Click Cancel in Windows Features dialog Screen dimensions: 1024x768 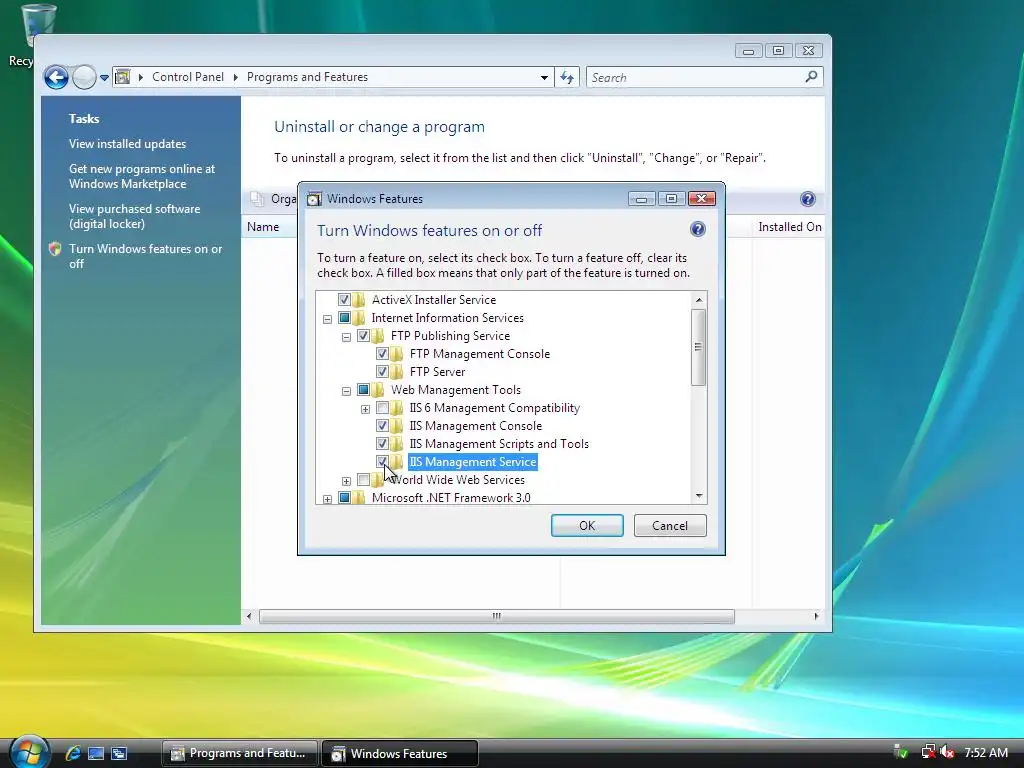pyautogui.click(x=670, y=526)
